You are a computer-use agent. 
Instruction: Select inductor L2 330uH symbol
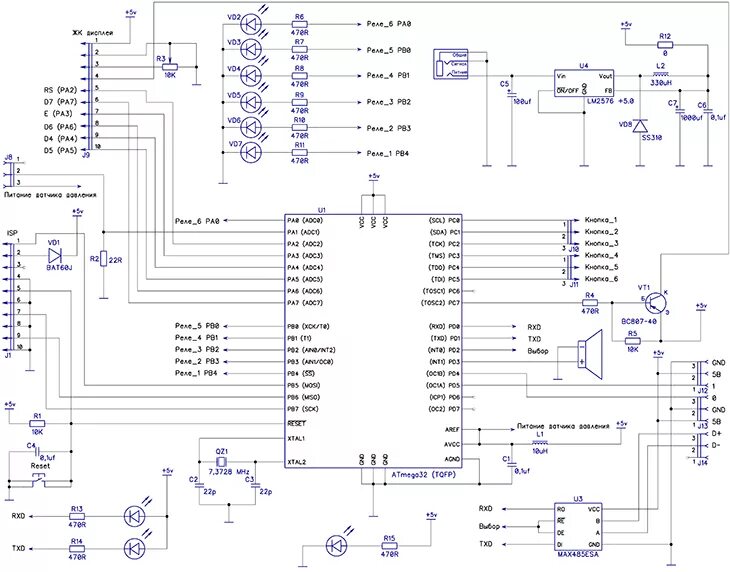[660, 74]
